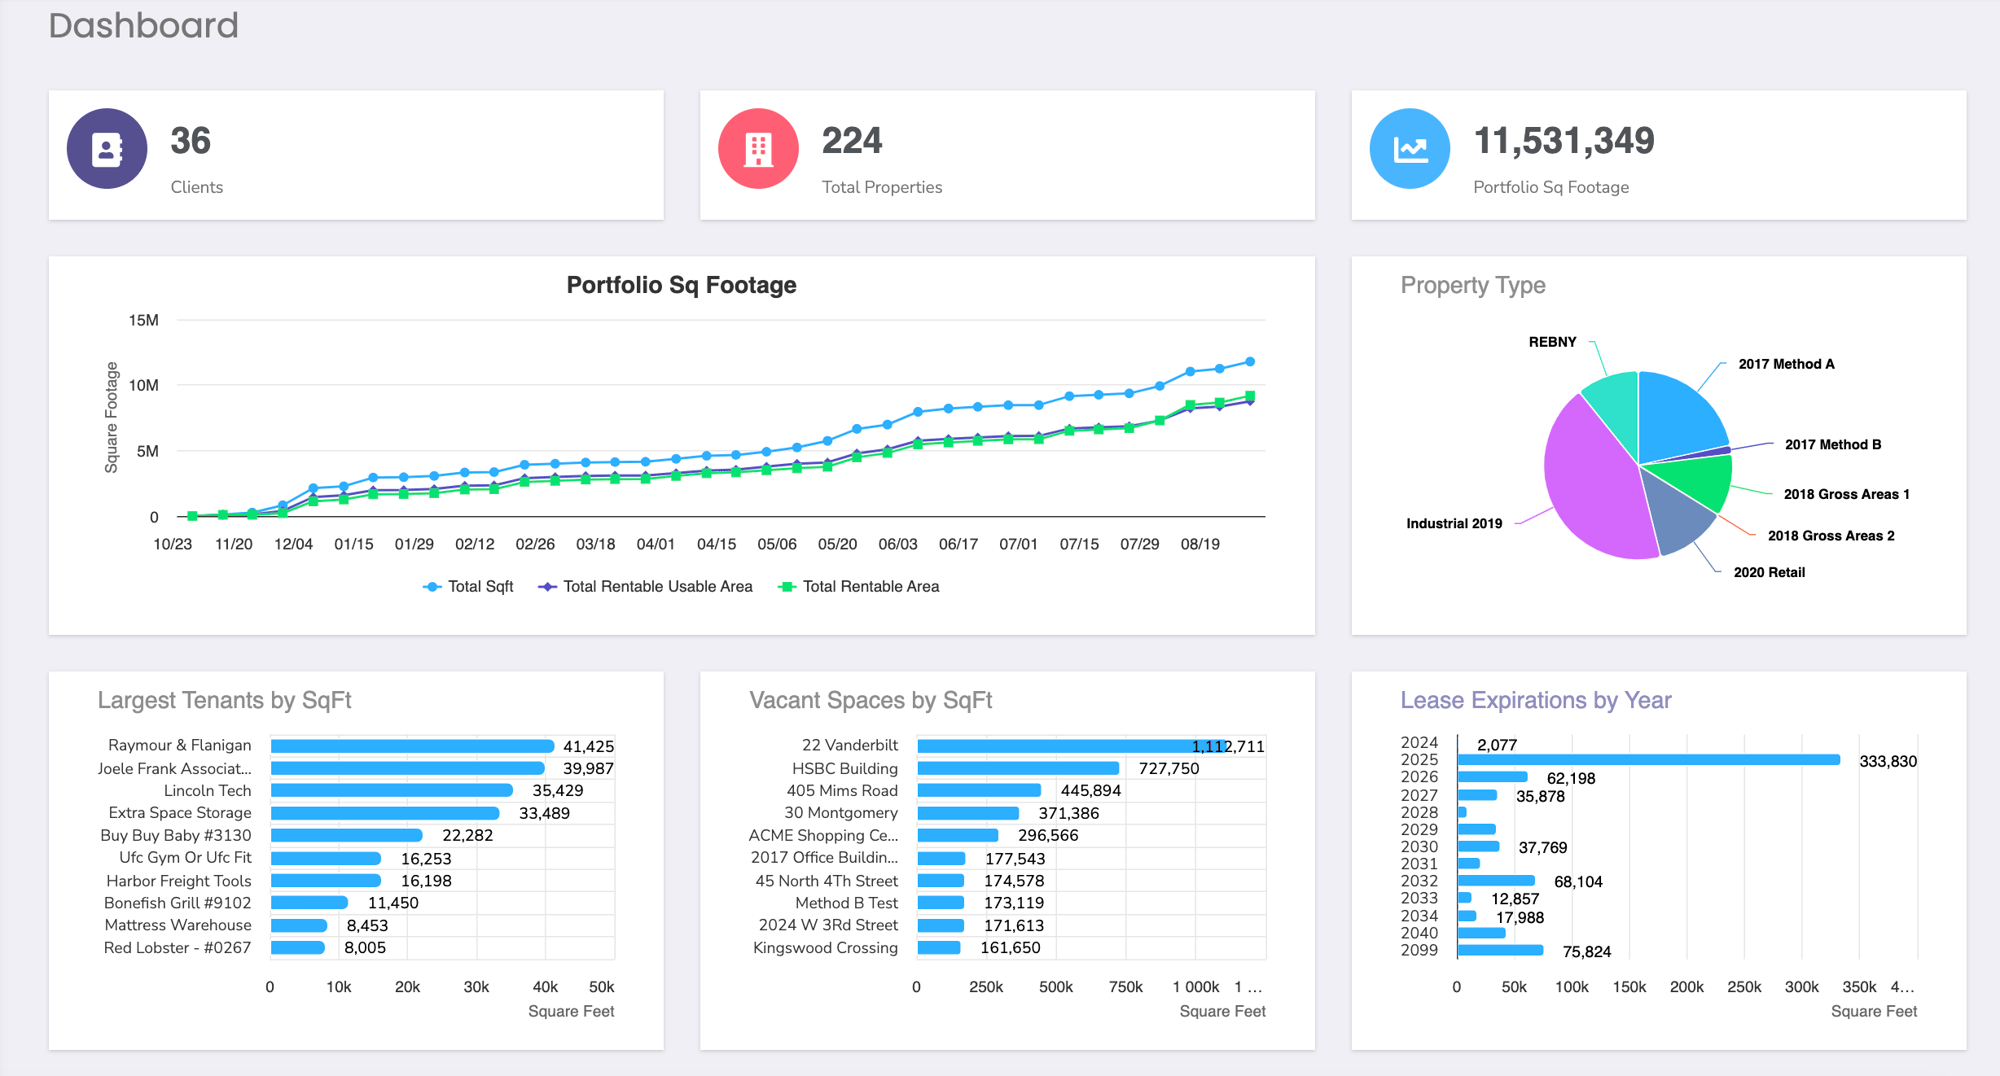Click the blue Portfolio Sq Footage chart icon
This screenshot has height=1076, width=2000.
(1410, 149)
